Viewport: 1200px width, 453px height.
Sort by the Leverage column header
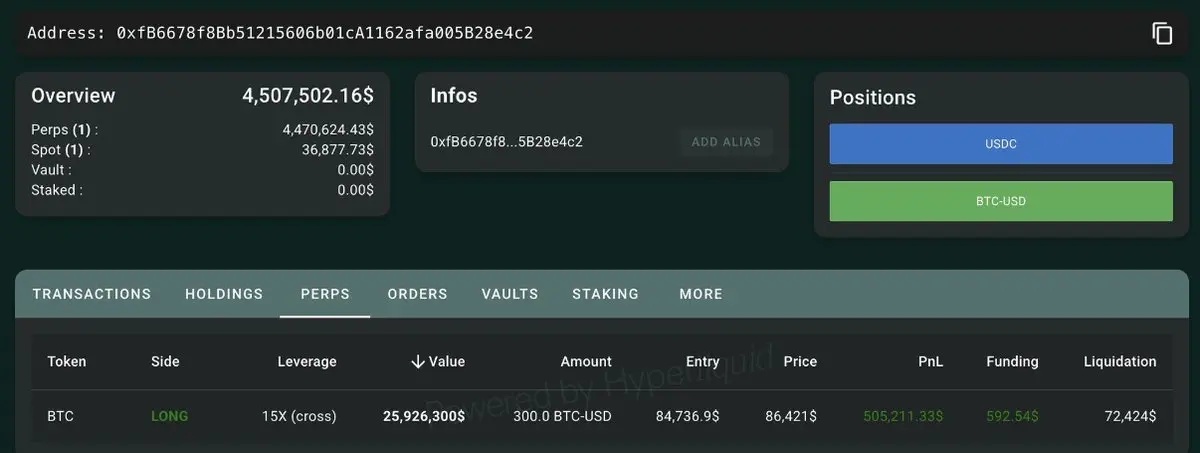306,362
